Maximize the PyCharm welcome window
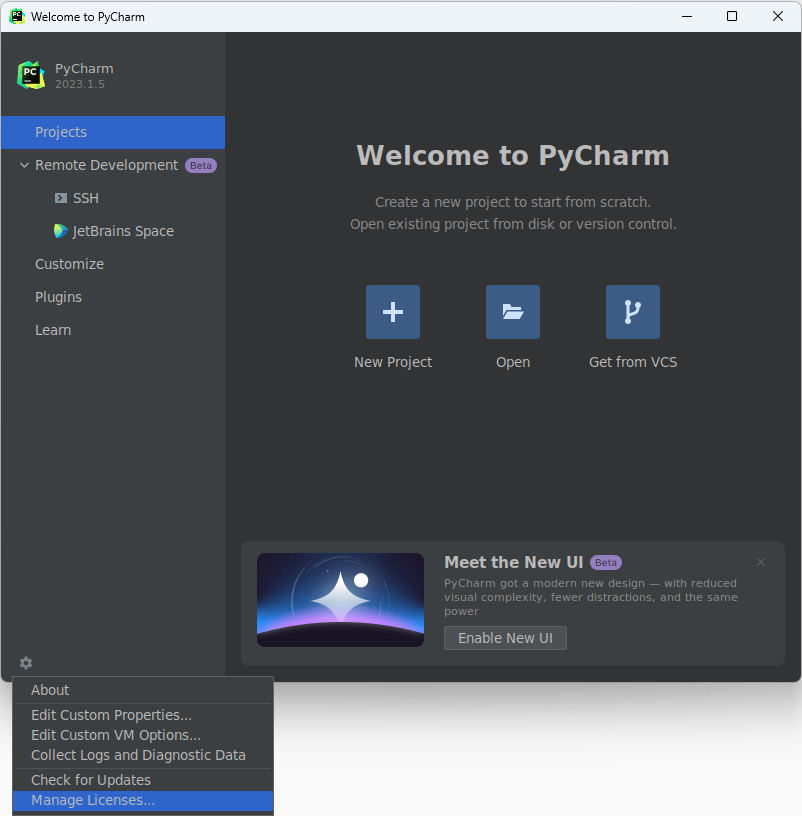 [732, 16]
